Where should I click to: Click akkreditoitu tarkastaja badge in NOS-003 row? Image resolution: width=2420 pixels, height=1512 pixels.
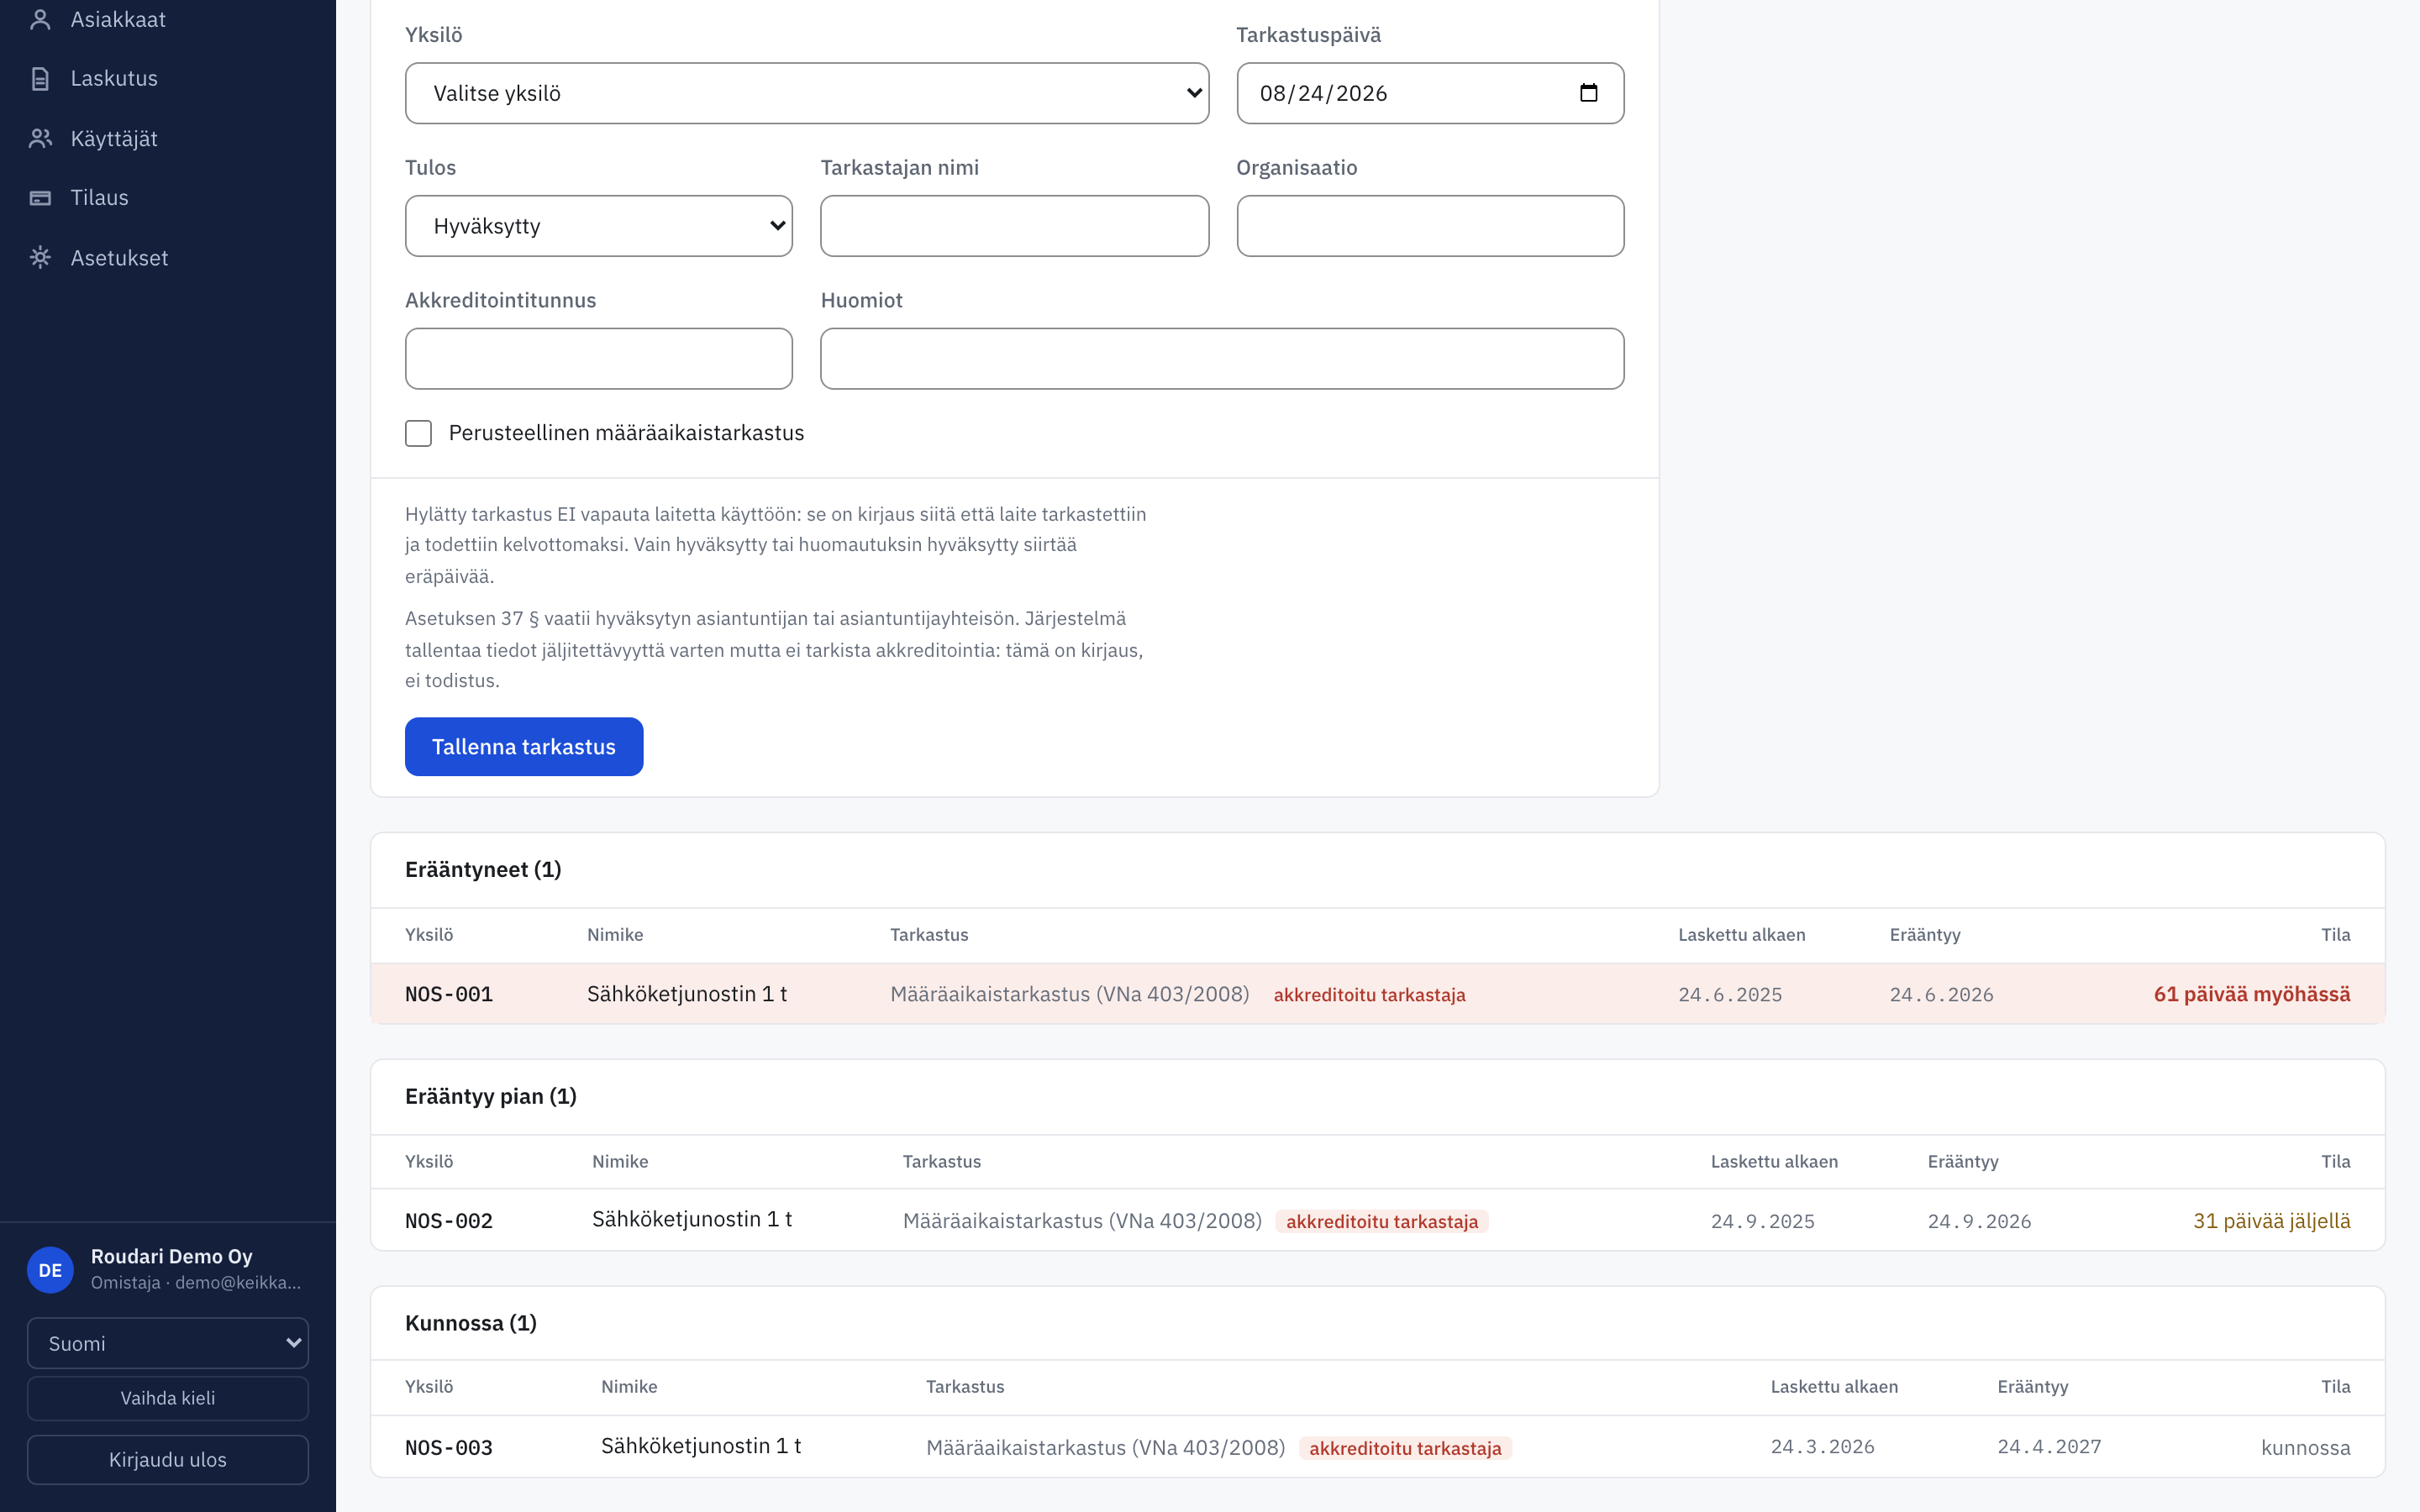[x=1405, y=1449]
